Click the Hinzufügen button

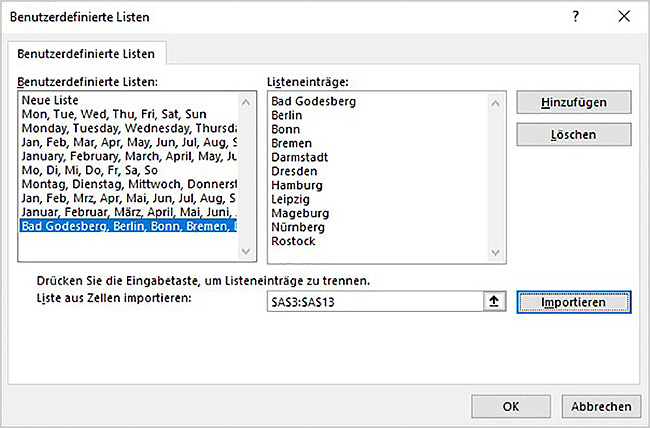[x=574, y=102]
